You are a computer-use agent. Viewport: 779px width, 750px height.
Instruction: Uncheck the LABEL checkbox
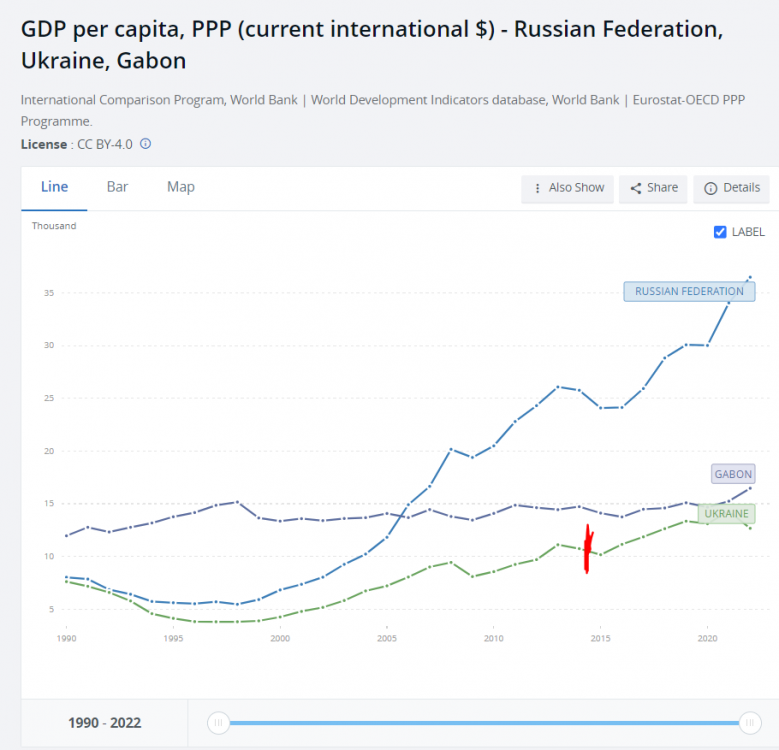720,232
